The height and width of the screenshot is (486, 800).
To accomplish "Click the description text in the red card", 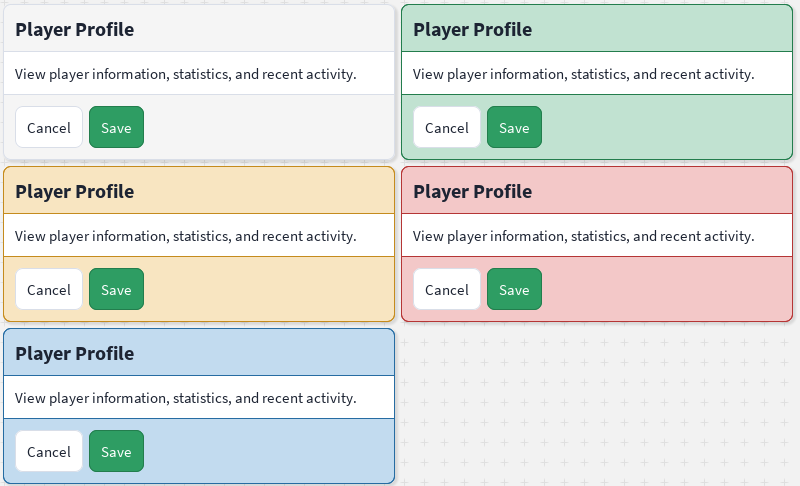I will (584, 236).
